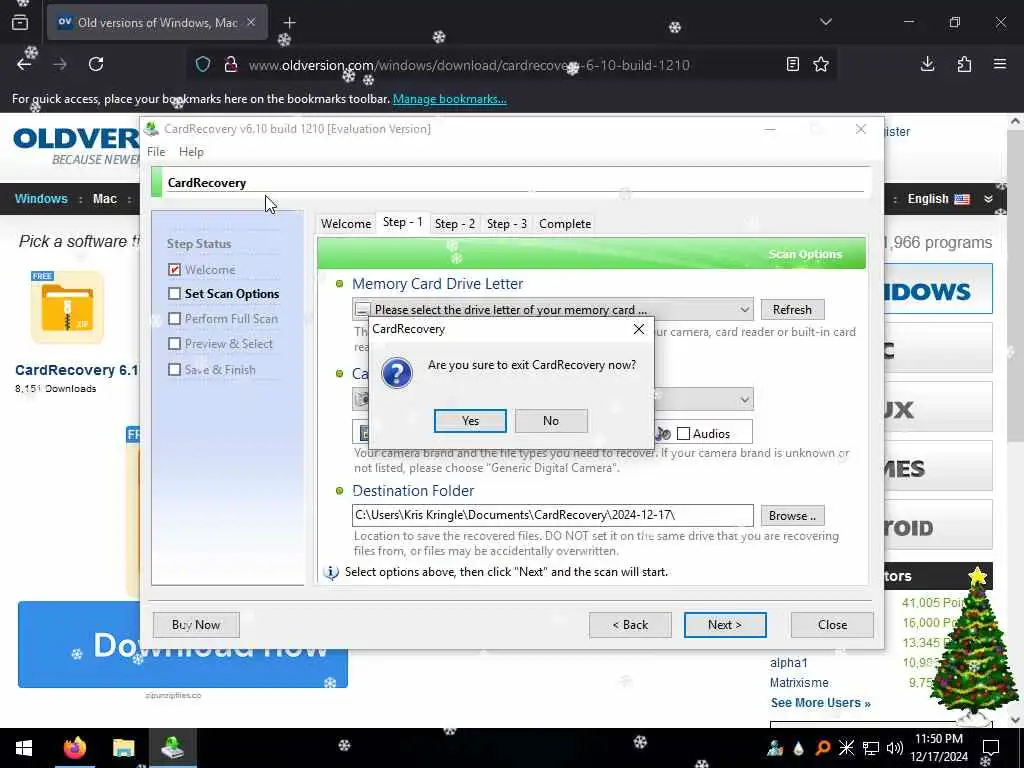The width and height of the screenshot is (1024, 768).
Task: Open the File menu in CardRecovery
Action: click(x=156, y=152)
